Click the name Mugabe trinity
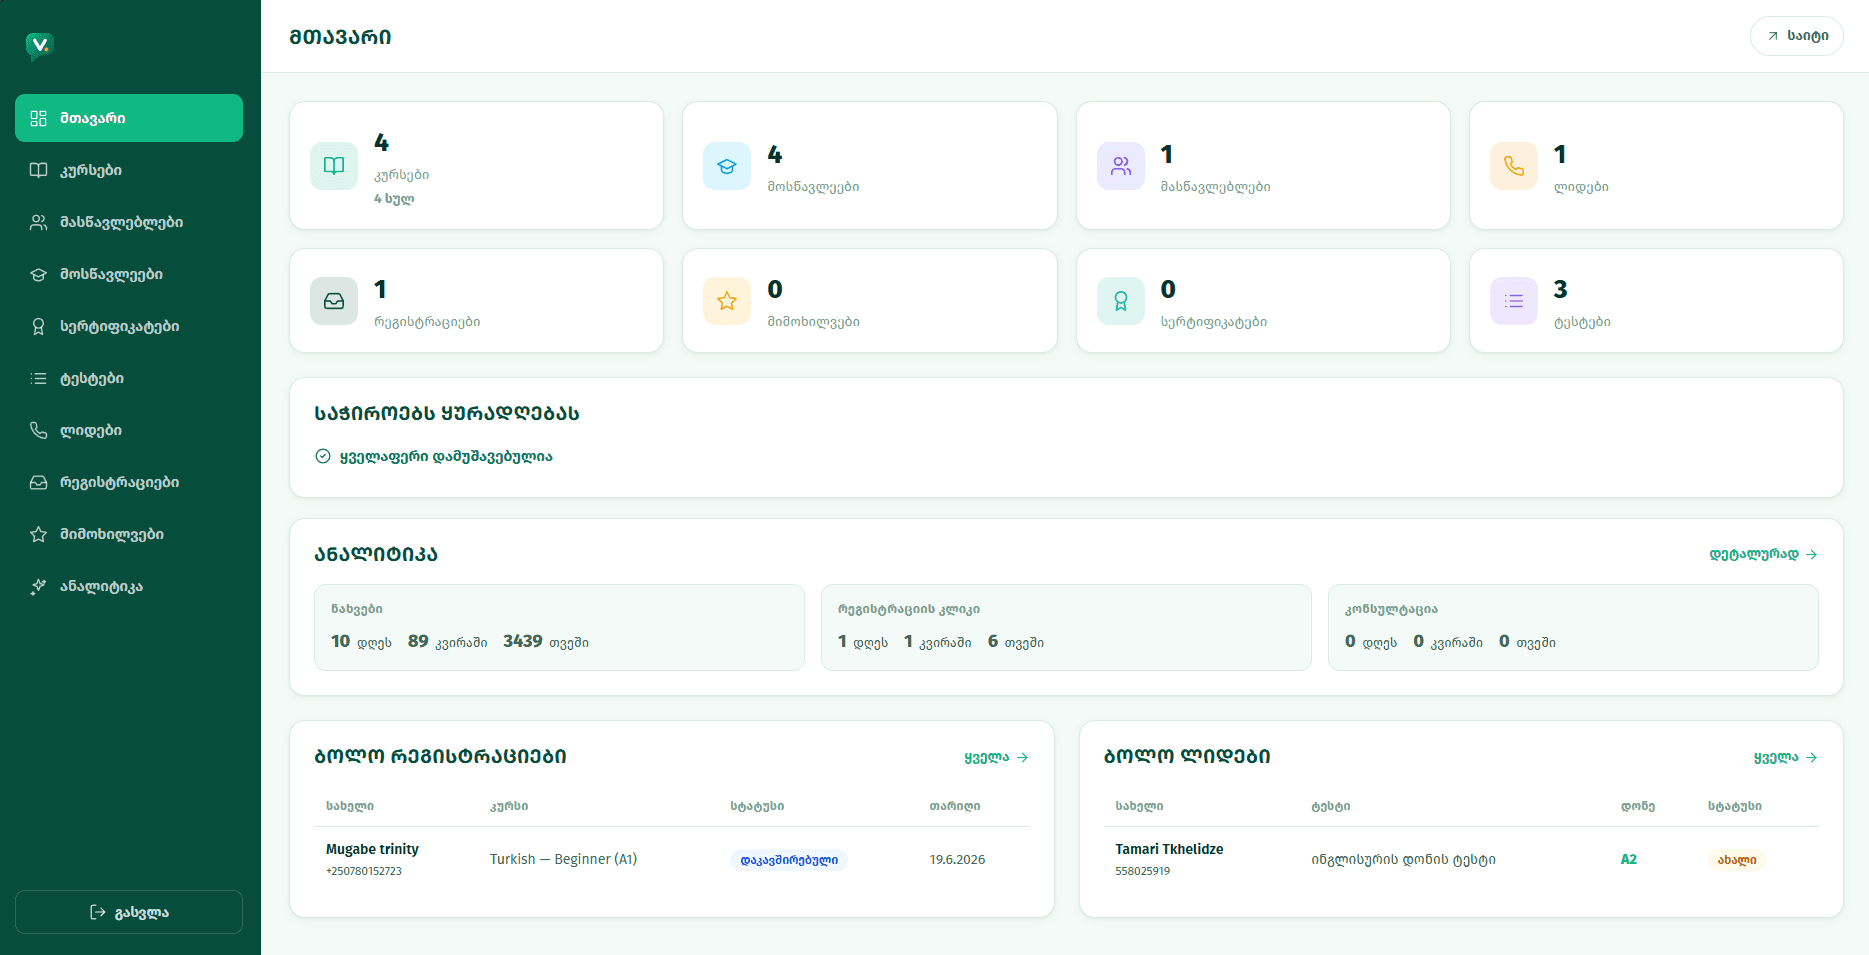Screen dimensions: 1869x955 point(372,849)
